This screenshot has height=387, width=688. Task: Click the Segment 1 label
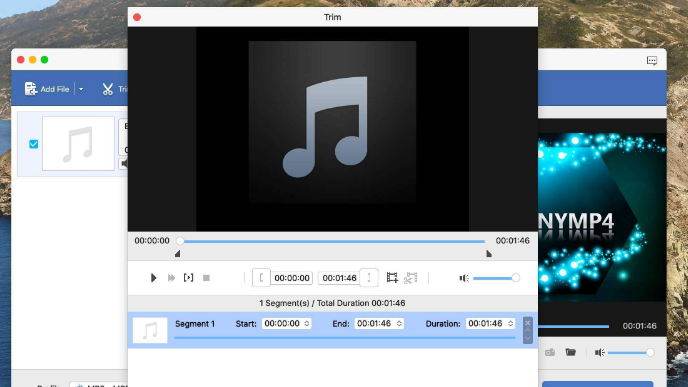pyautogui.click(x=195, y=324)
